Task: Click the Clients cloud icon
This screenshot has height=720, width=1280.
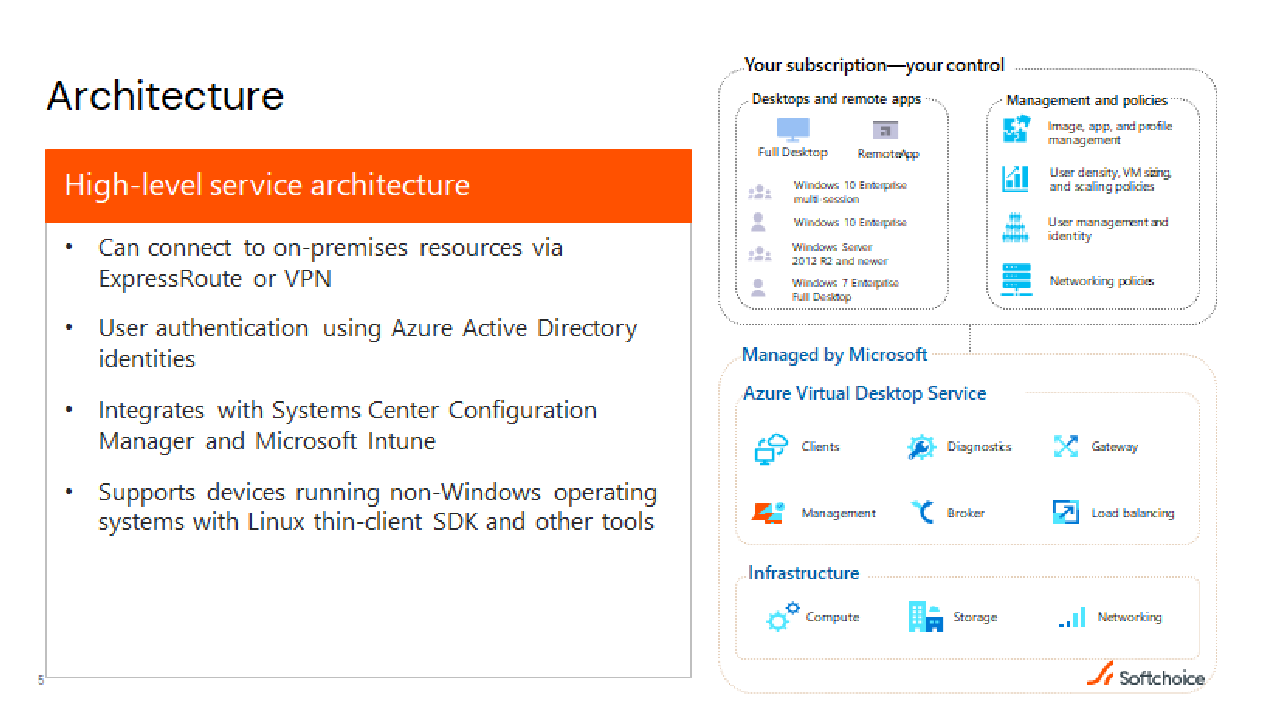Action: point(771,448)
